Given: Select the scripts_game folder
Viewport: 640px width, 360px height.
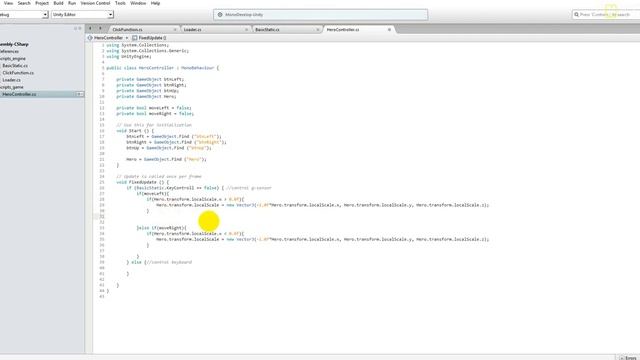Looking at the screenshot, I should coord(12,87).
